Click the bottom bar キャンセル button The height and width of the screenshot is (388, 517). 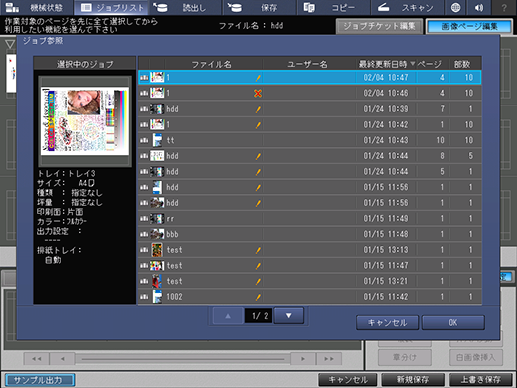pos(347,380)
